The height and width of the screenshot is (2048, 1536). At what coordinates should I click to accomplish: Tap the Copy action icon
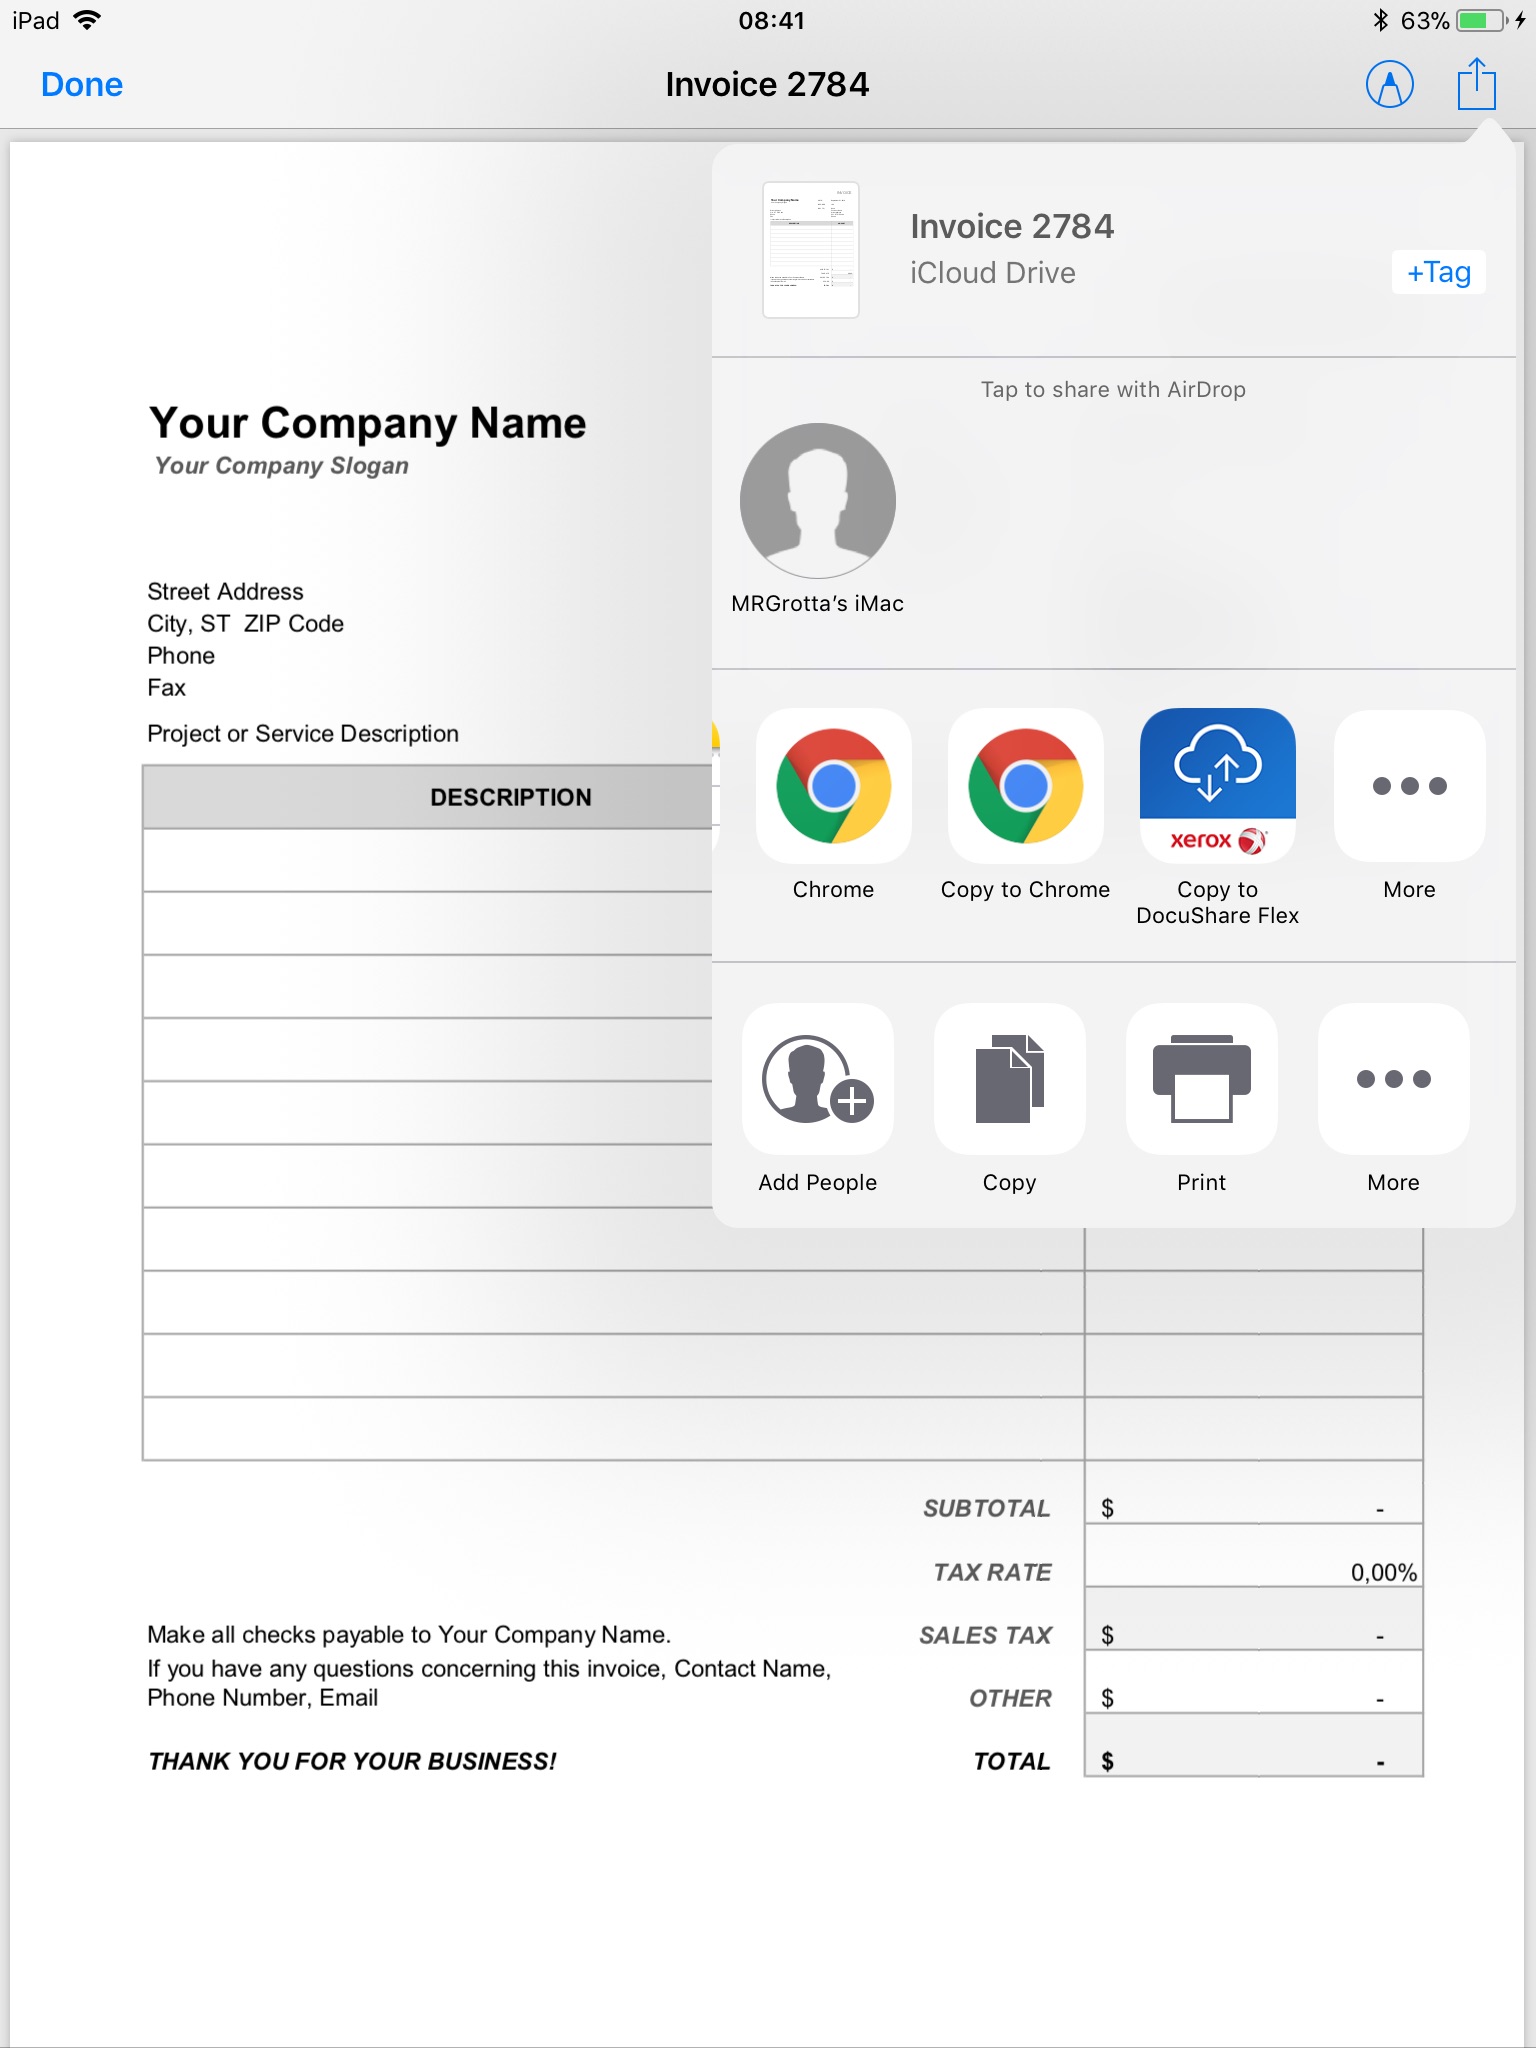click(x=1010, y=1079)
